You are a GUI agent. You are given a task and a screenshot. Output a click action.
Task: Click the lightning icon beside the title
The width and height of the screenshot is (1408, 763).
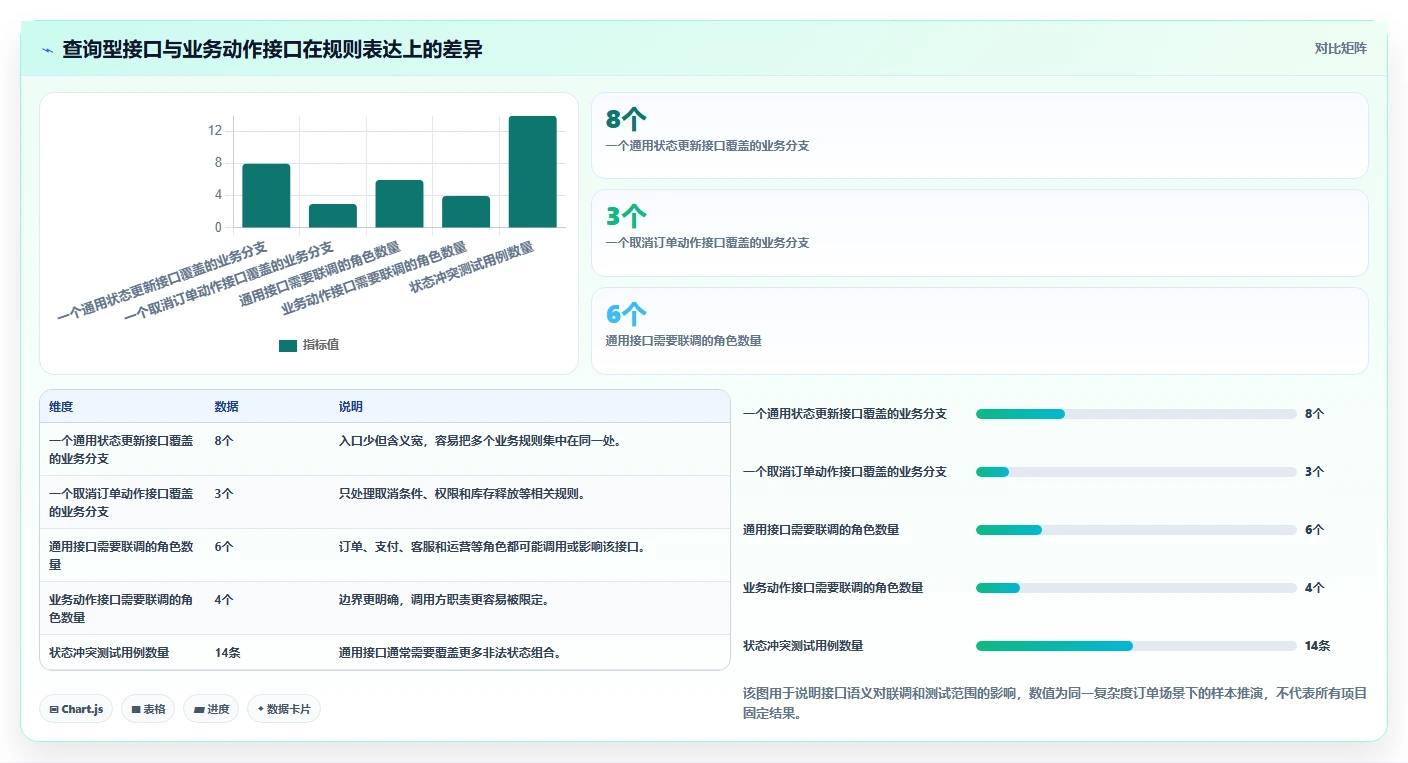47,49
